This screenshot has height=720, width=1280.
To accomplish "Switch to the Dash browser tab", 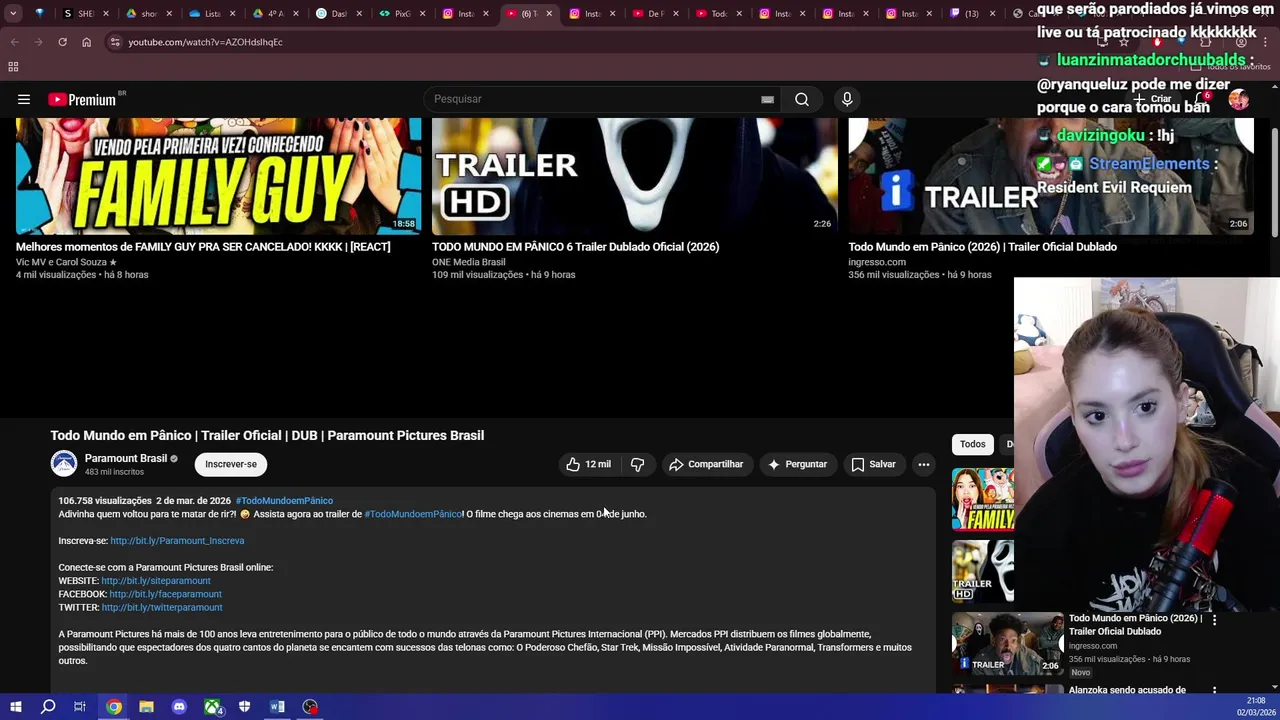I will [340, 14].
